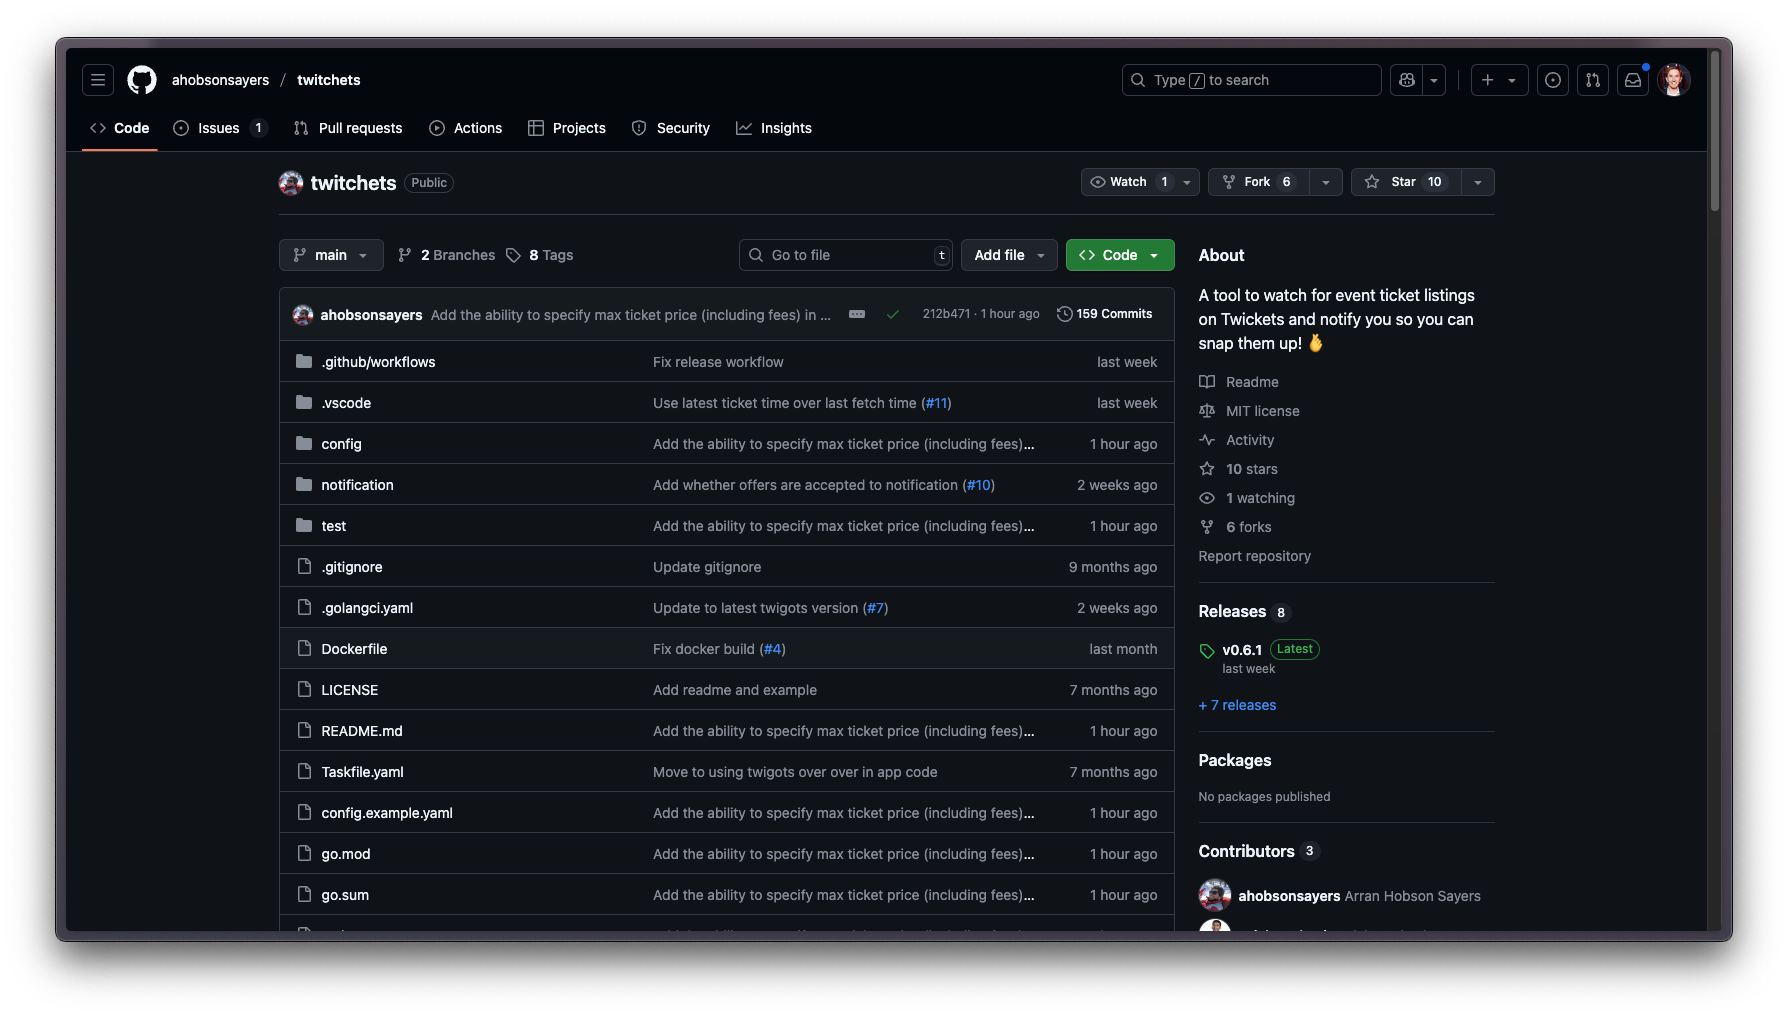Viewport: 1788px width, 1015px height.
Task: Click ahobsonsayers owner breadcrumb
Action: tap(220, 80)
